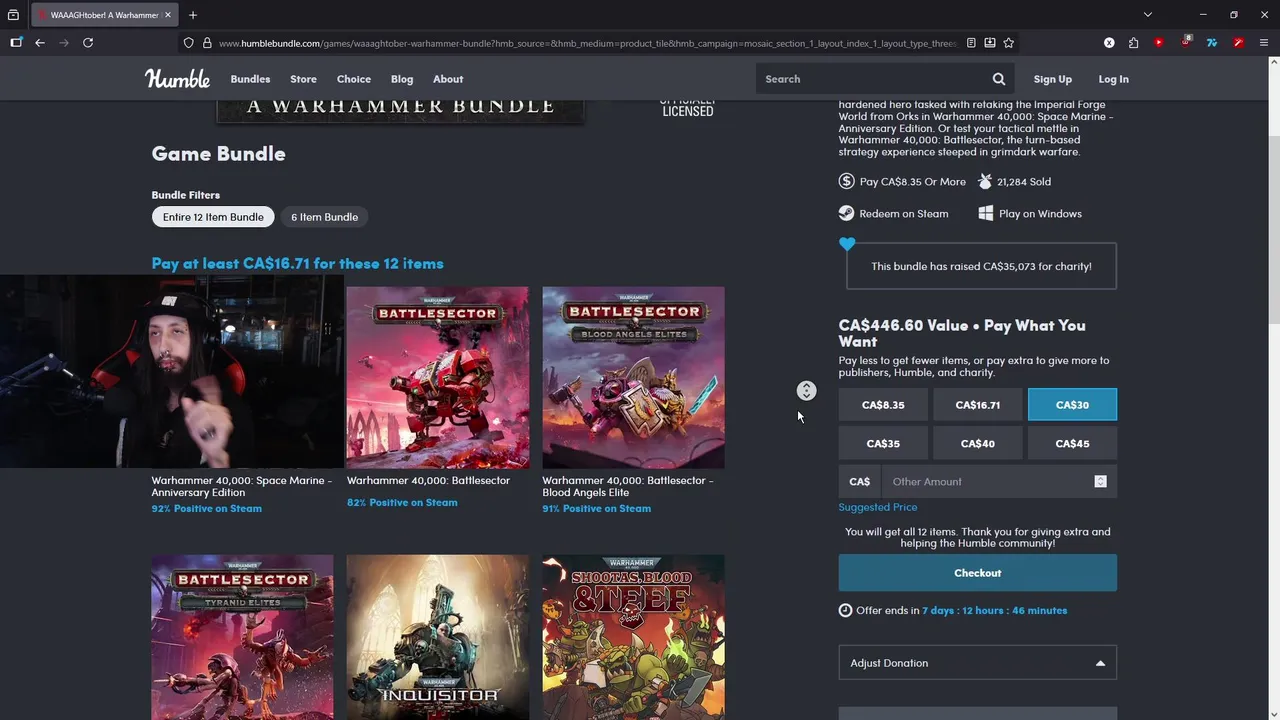Click Warhammer 40,000: Battlesector title
Viewport: 1280px width, 720px height.
pos(428,481)
